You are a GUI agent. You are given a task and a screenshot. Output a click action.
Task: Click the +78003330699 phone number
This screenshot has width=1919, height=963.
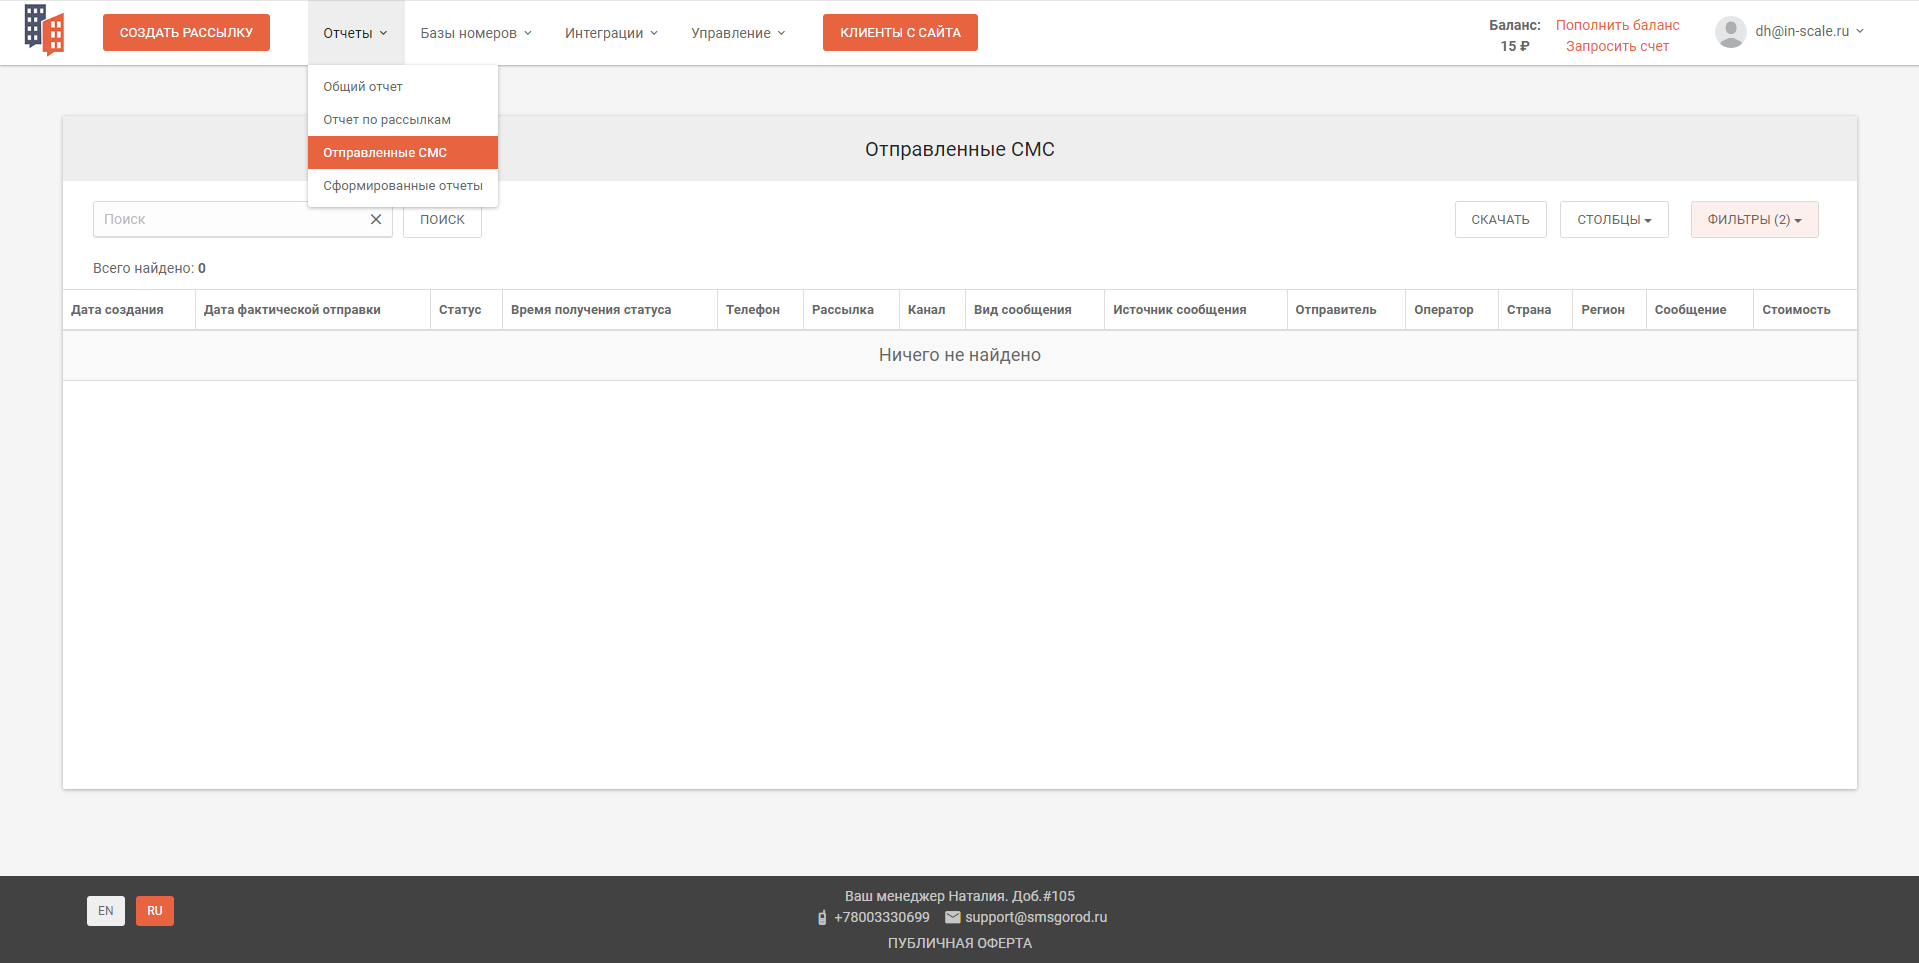pyautogui.click(x=882, y=917)
